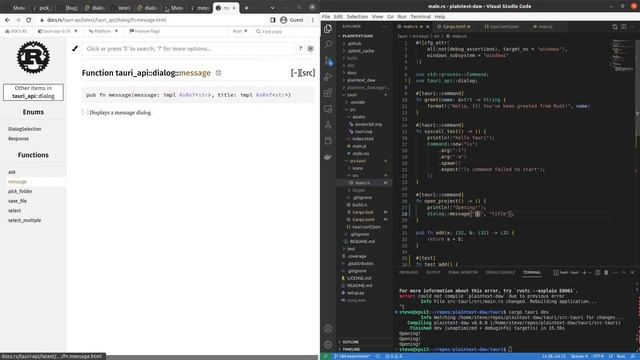This screenshot has height=360, width=640.
Task: Reload the browser page
Action: 29,20
